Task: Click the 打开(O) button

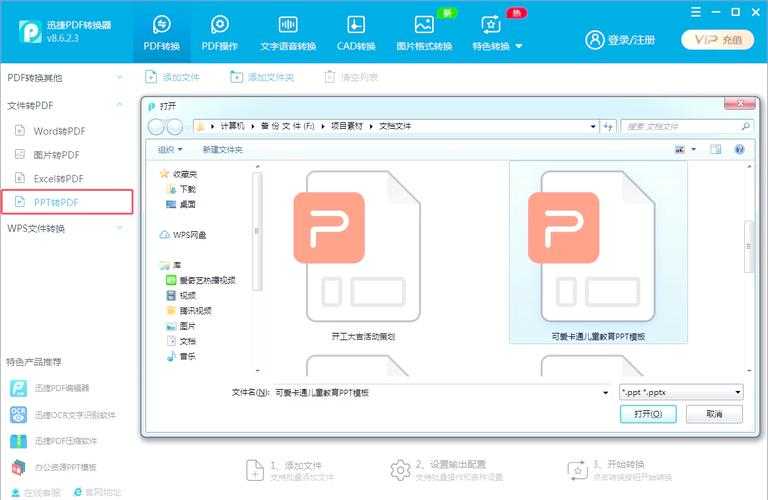Action: (647, 414)
